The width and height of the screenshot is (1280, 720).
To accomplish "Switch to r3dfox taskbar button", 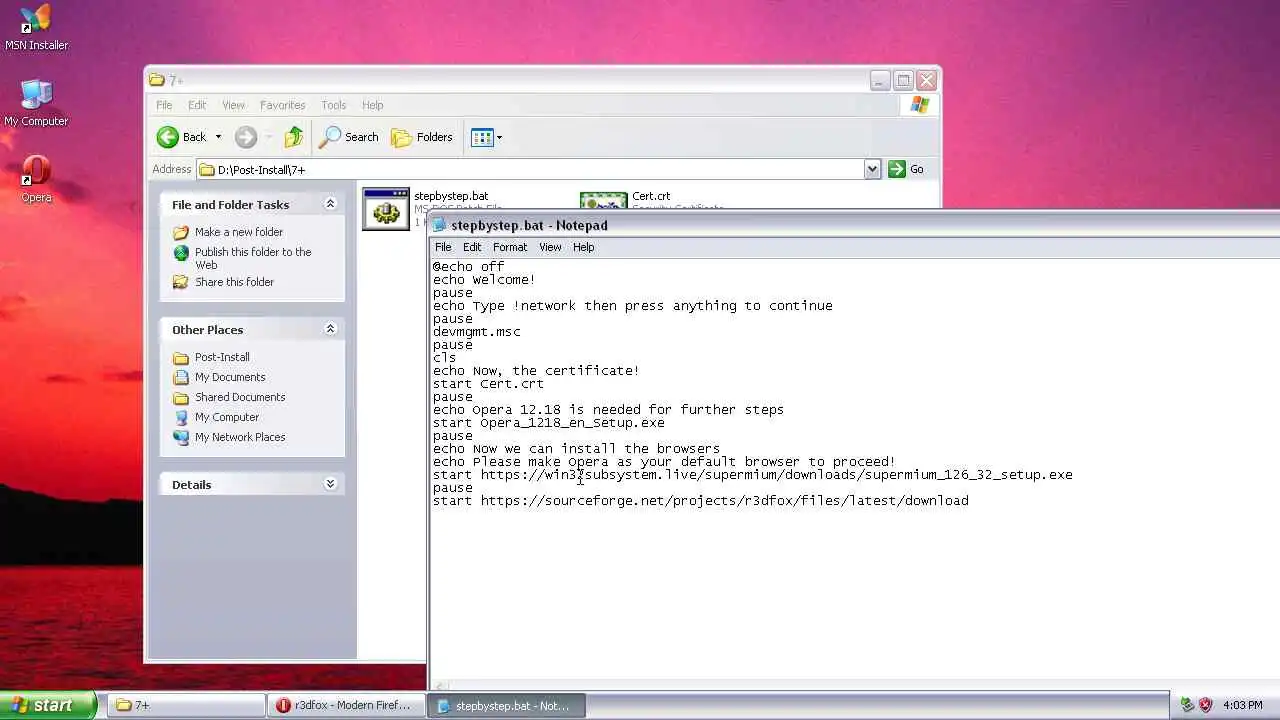I will click(347, 705).
